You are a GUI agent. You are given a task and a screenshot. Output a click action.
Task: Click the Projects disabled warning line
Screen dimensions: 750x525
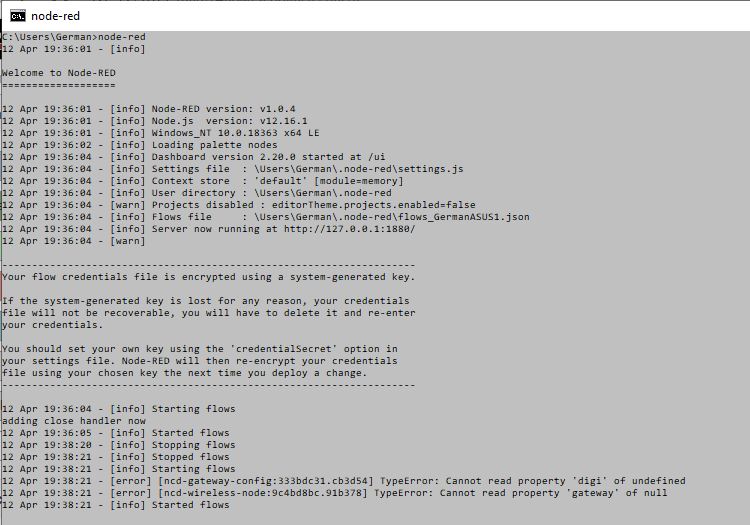point(239,205)
